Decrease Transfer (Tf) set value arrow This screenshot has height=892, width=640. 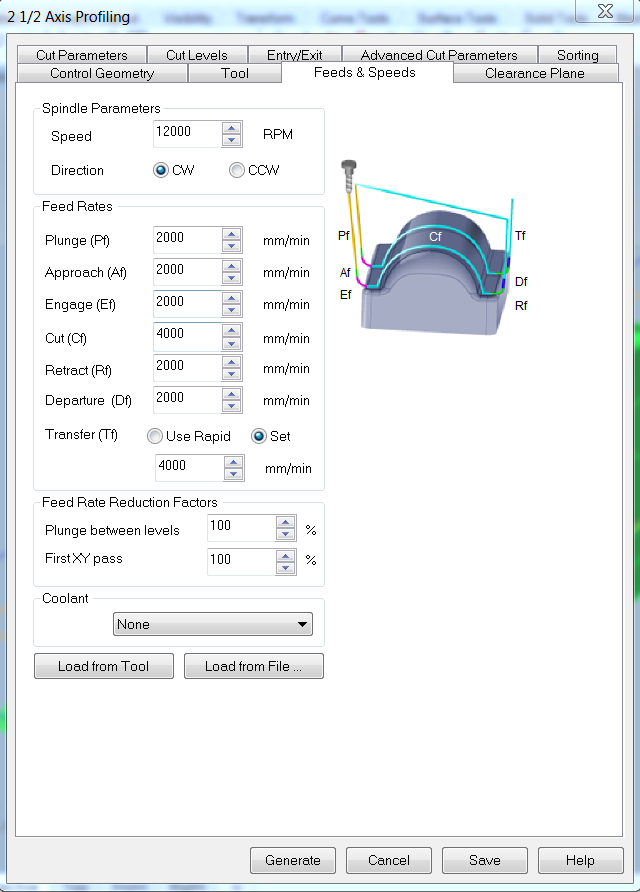click(233, 474)
